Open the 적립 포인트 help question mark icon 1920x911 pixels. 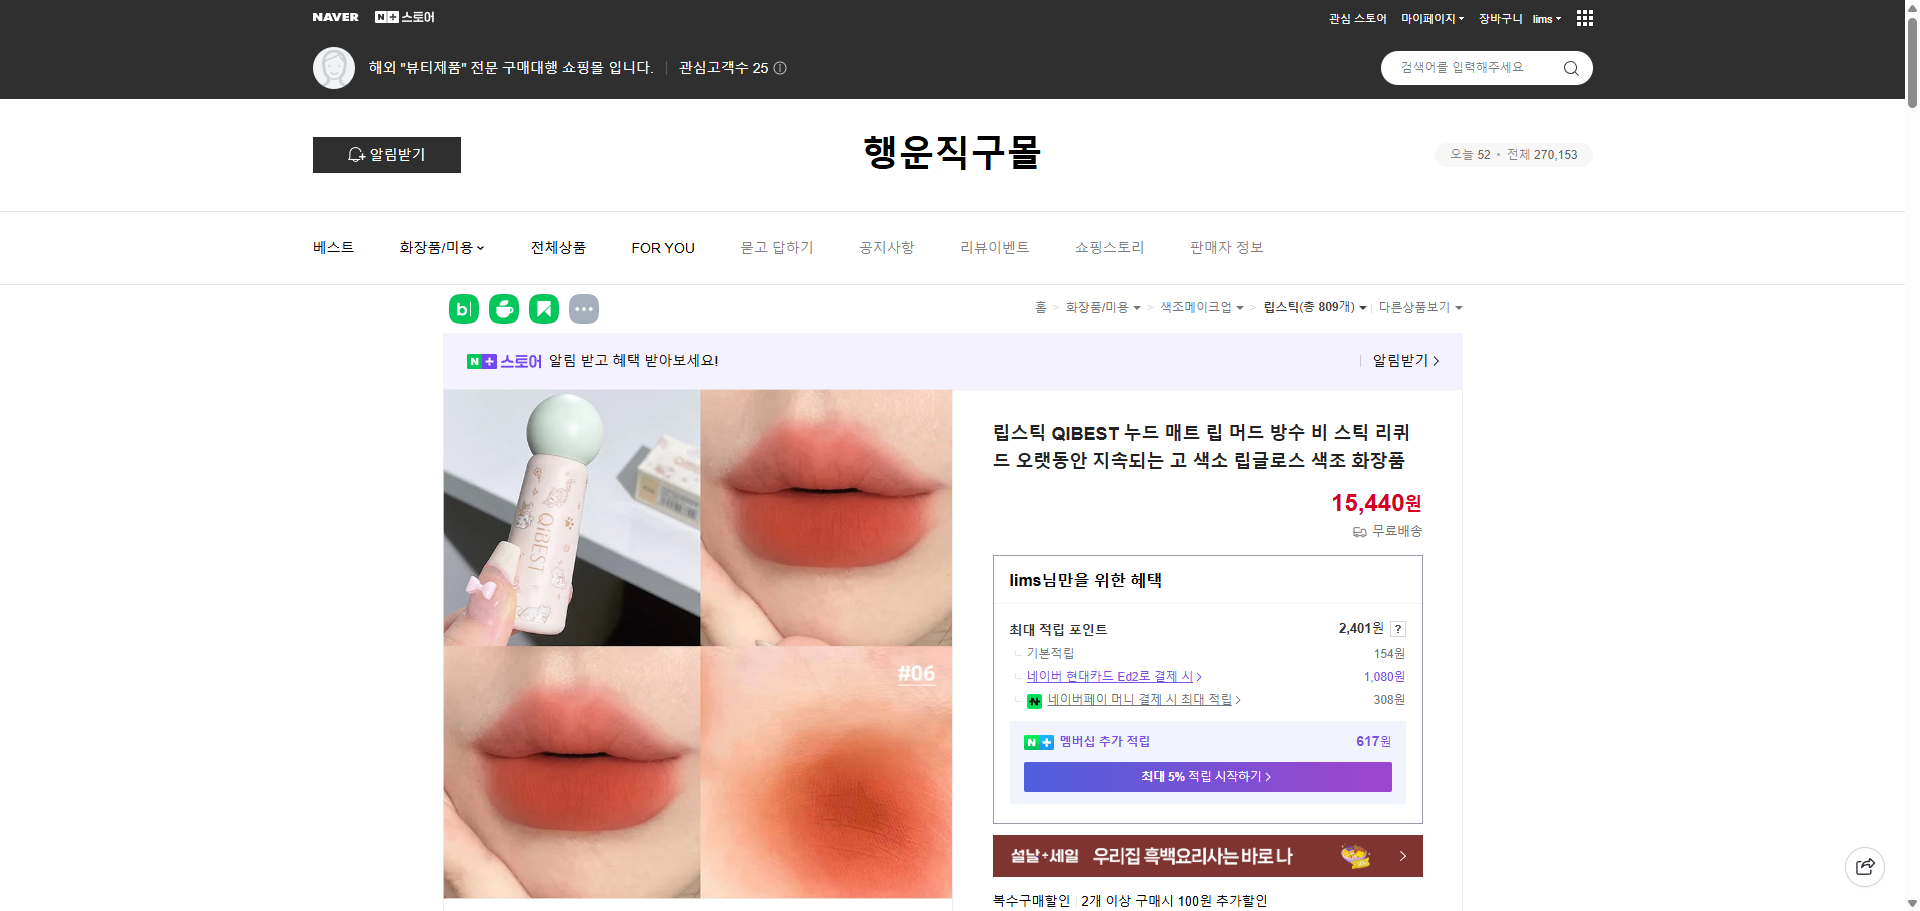click(x=1398, y=629)
